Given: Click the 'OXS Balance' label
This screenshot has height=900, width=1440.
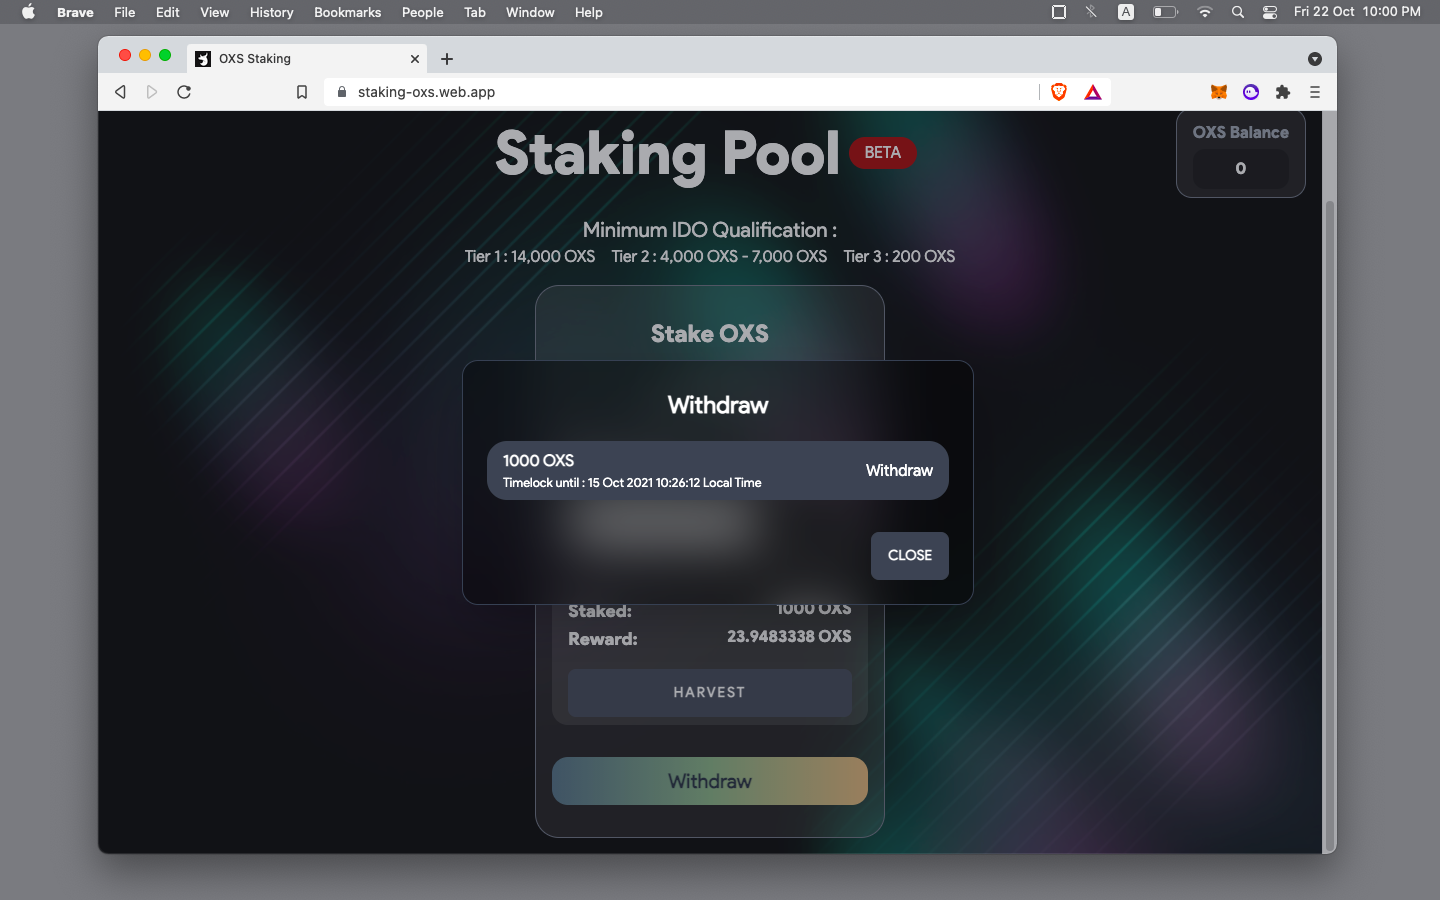Looking at the screenshot, I should point(1241,132).
